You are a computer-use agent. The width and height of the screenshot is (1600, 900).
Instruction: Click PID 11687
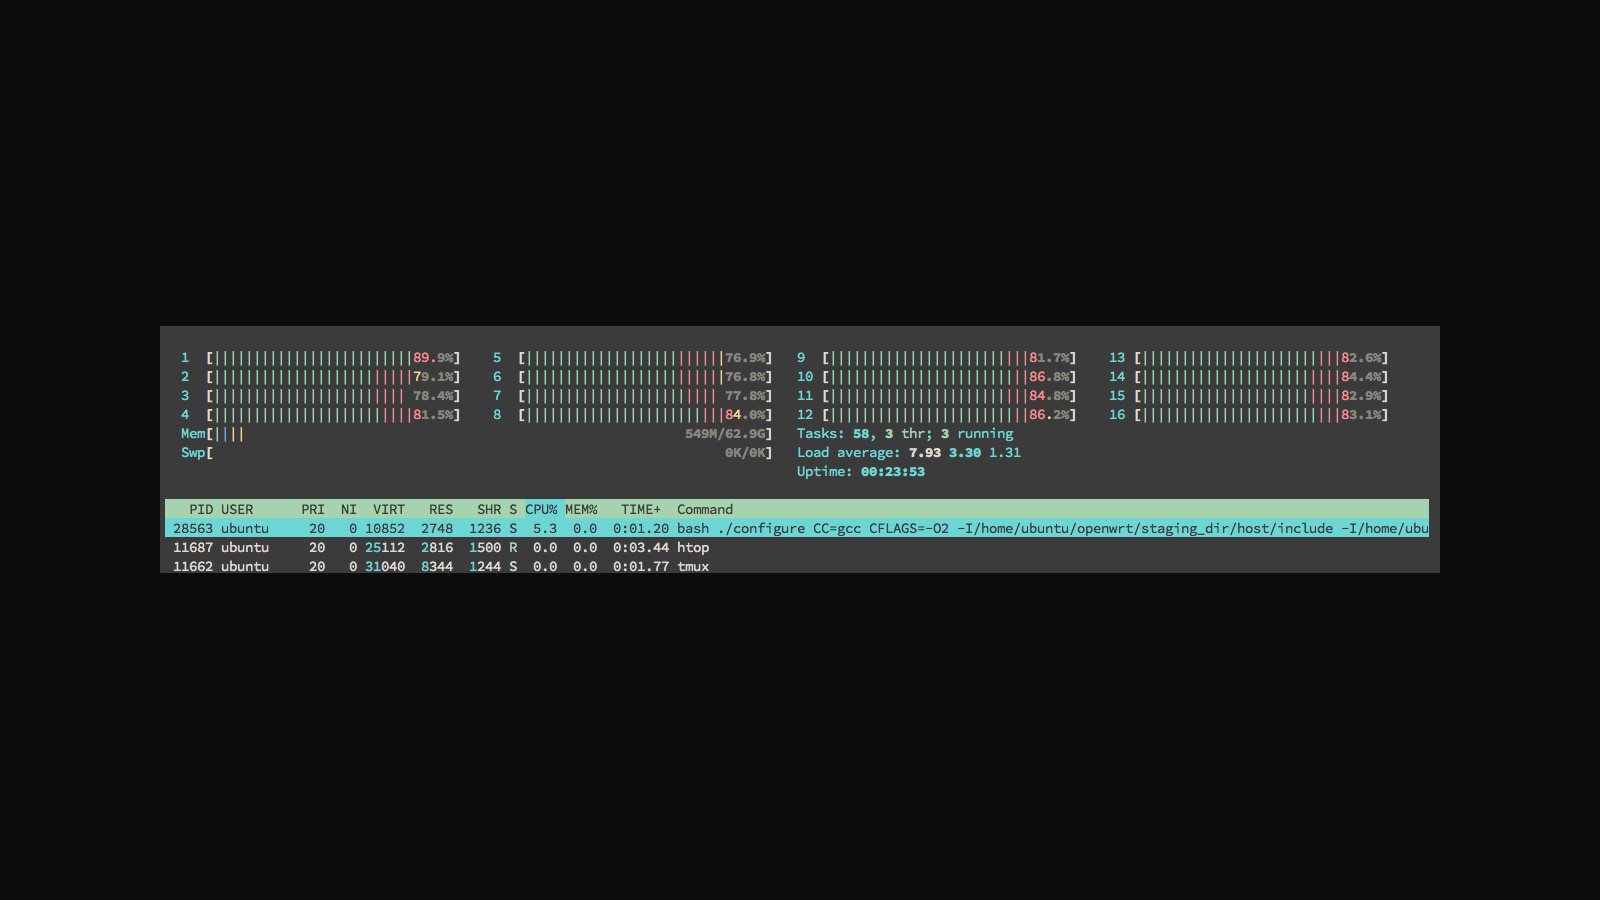point(193,547)
